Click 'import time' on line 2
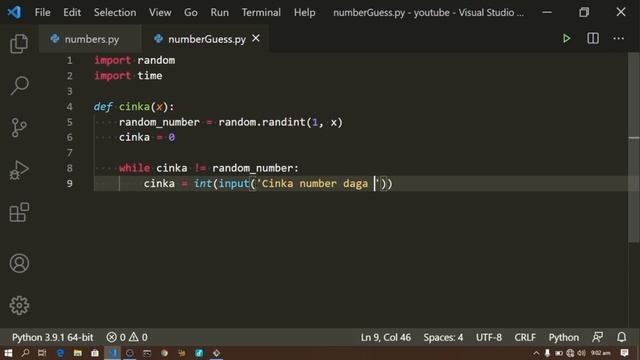 click(x=128, y=76)
